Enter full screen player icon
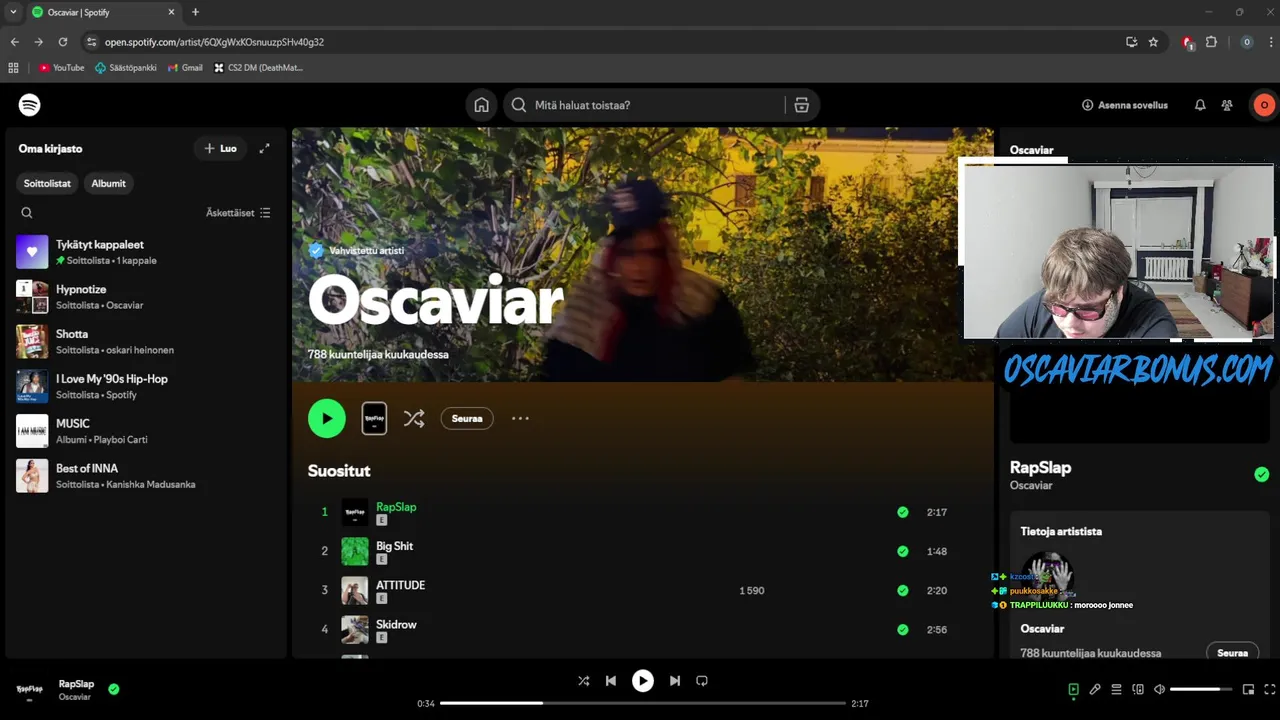The image size is (1280, 720). click(1270, 689)
